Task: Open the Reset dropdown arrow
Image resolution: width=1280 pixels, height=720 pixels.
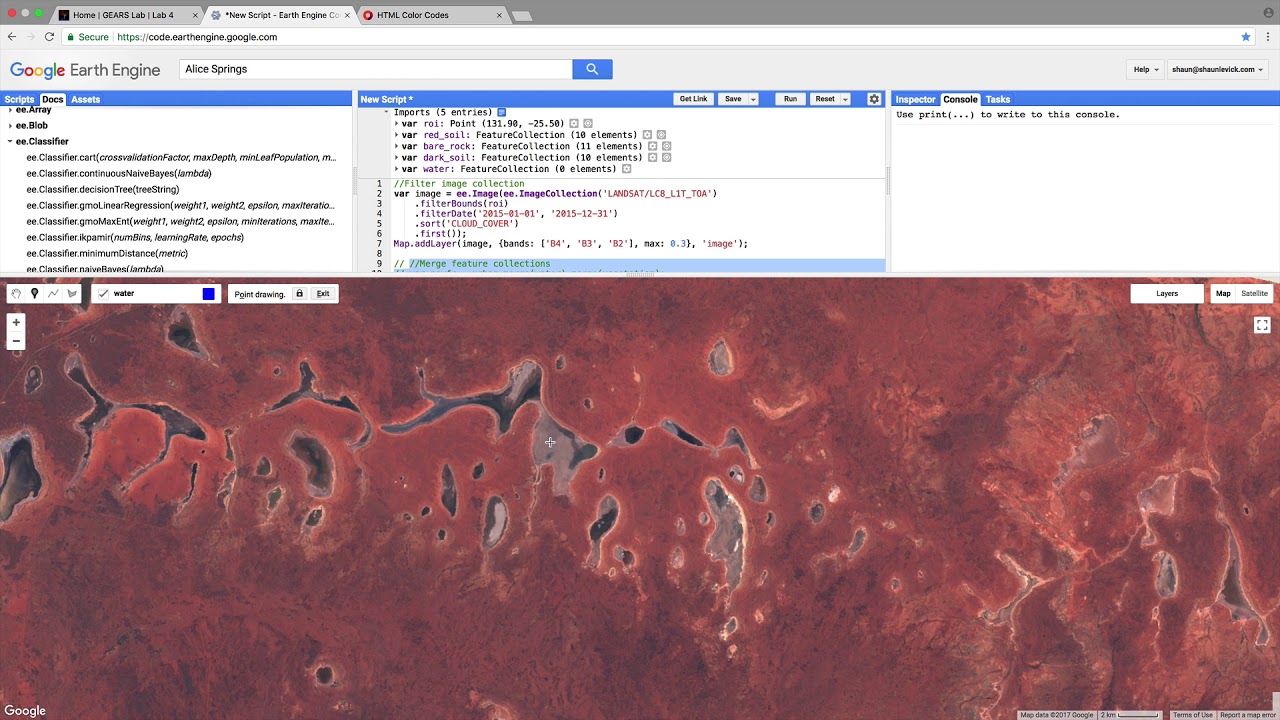Action: tap(845, 99)
